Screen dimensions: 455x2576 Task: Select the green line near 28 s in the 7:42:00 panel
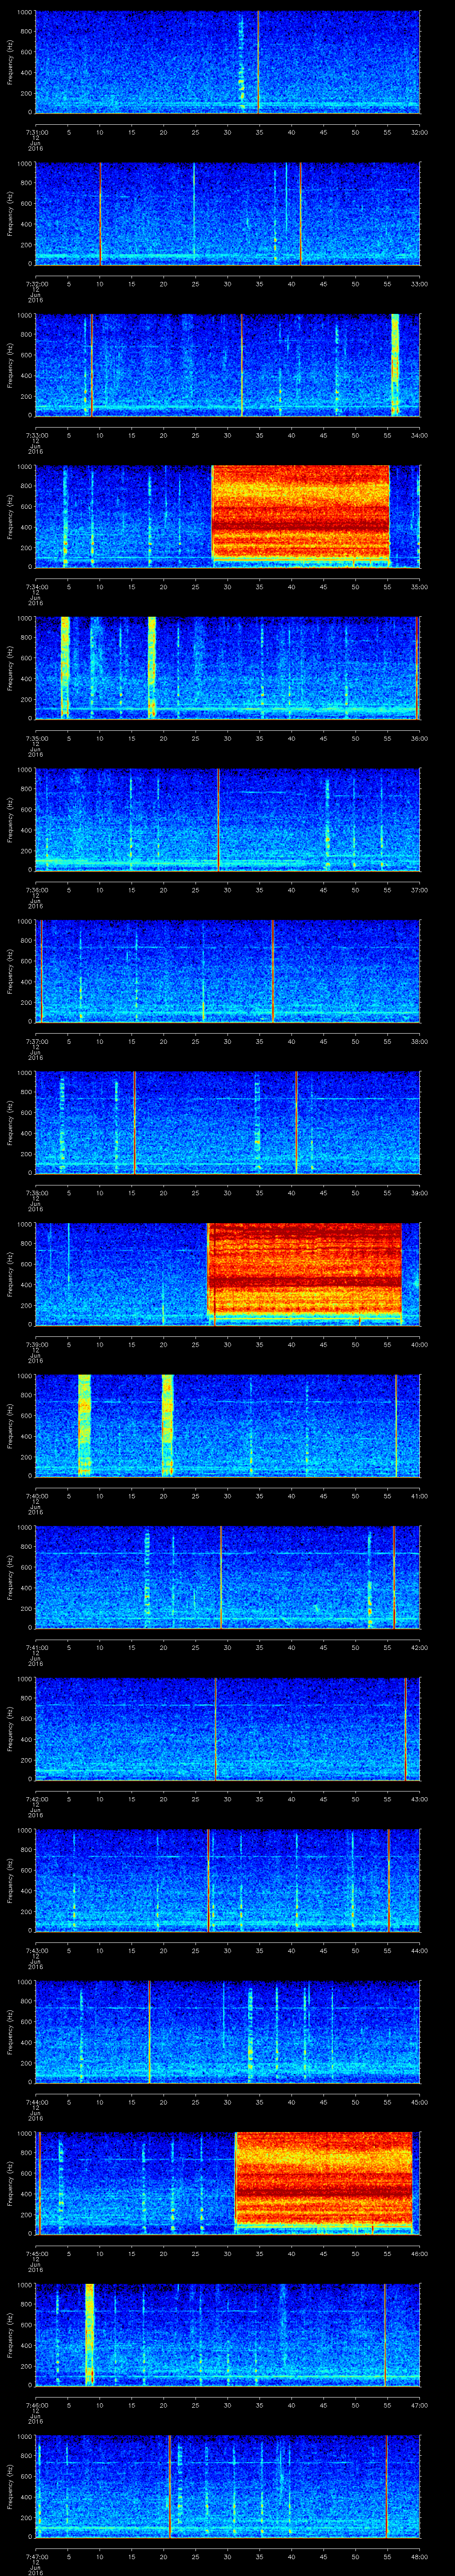[x=215, y=1729]
